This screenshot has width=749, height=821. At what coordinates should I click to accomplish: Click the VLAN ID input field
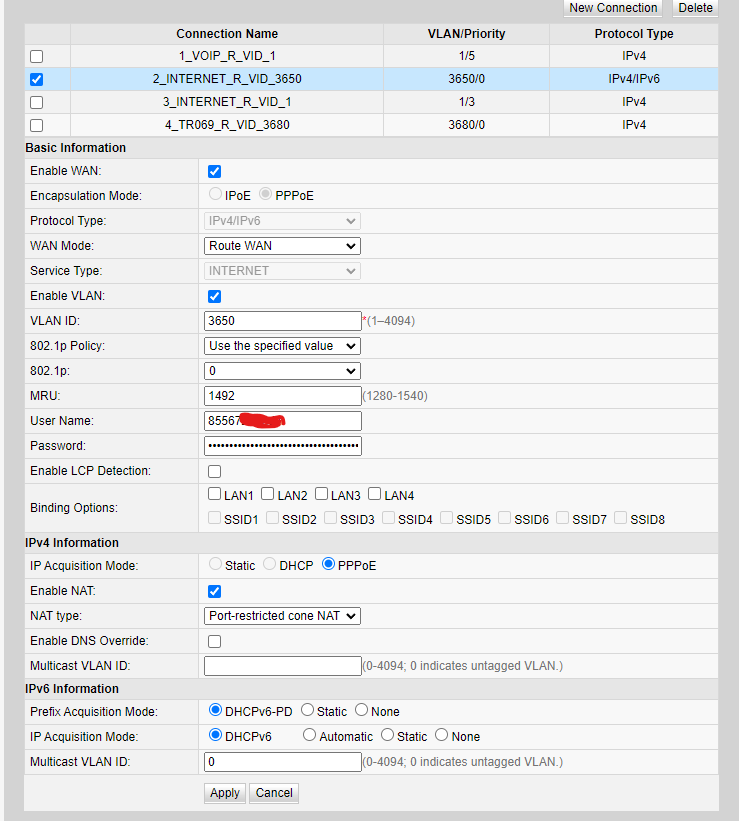pyautogui.click(x=282, y=321)
